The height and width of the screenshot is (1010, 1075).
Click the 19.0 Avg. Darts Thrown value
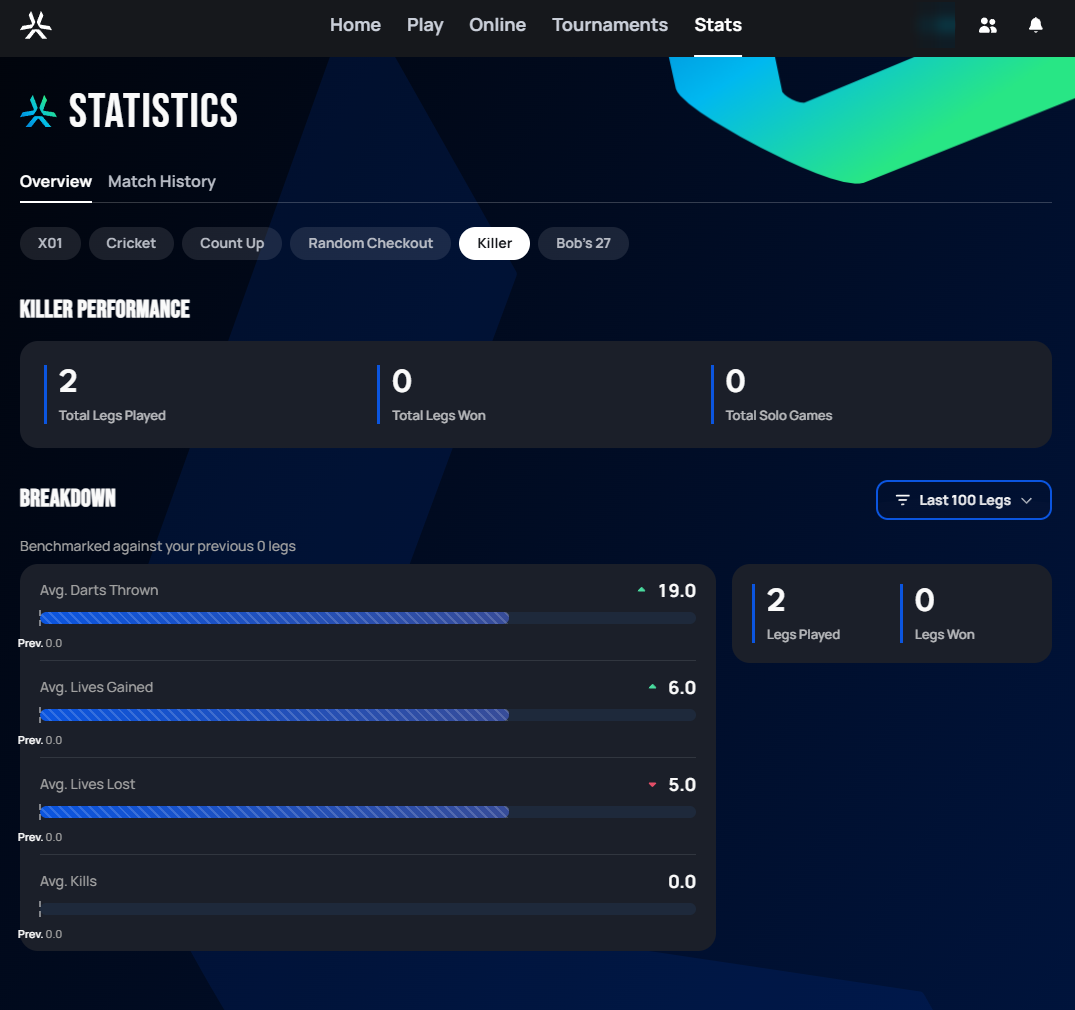click(x=677, y=590)
